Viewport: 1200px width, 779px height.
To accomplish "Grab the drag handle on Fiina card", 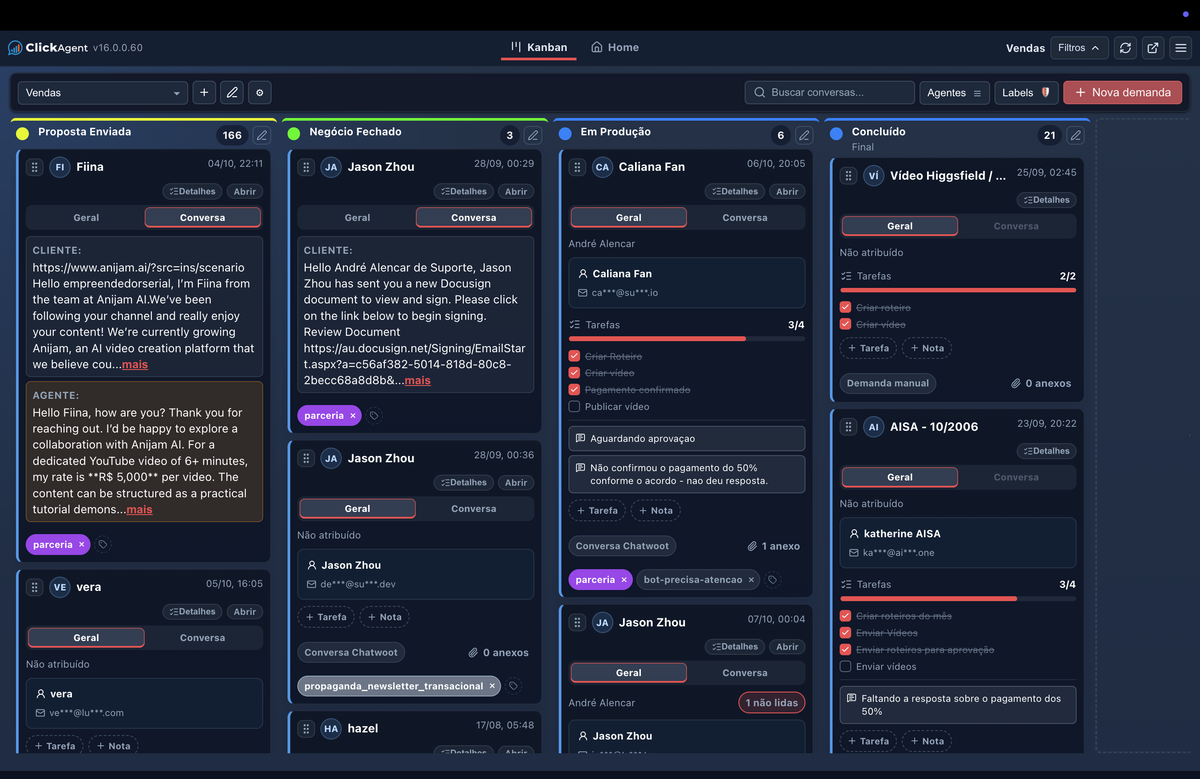I will coord(34,167).
